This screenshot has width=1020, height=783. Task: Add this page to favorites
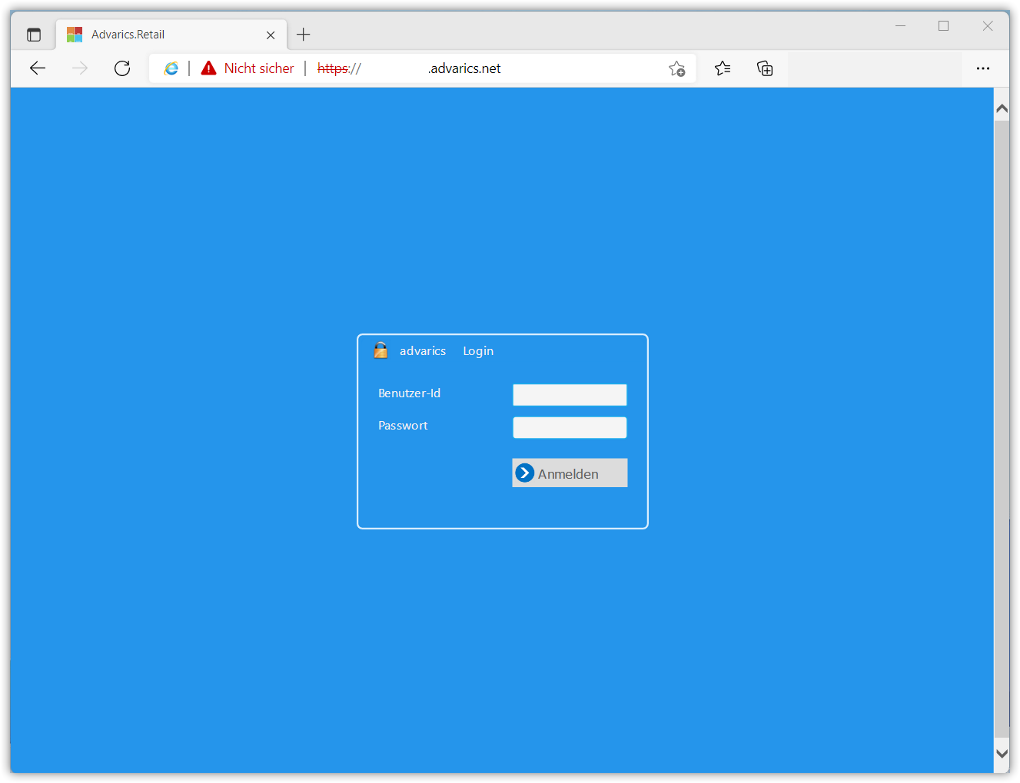coord(677,68)
